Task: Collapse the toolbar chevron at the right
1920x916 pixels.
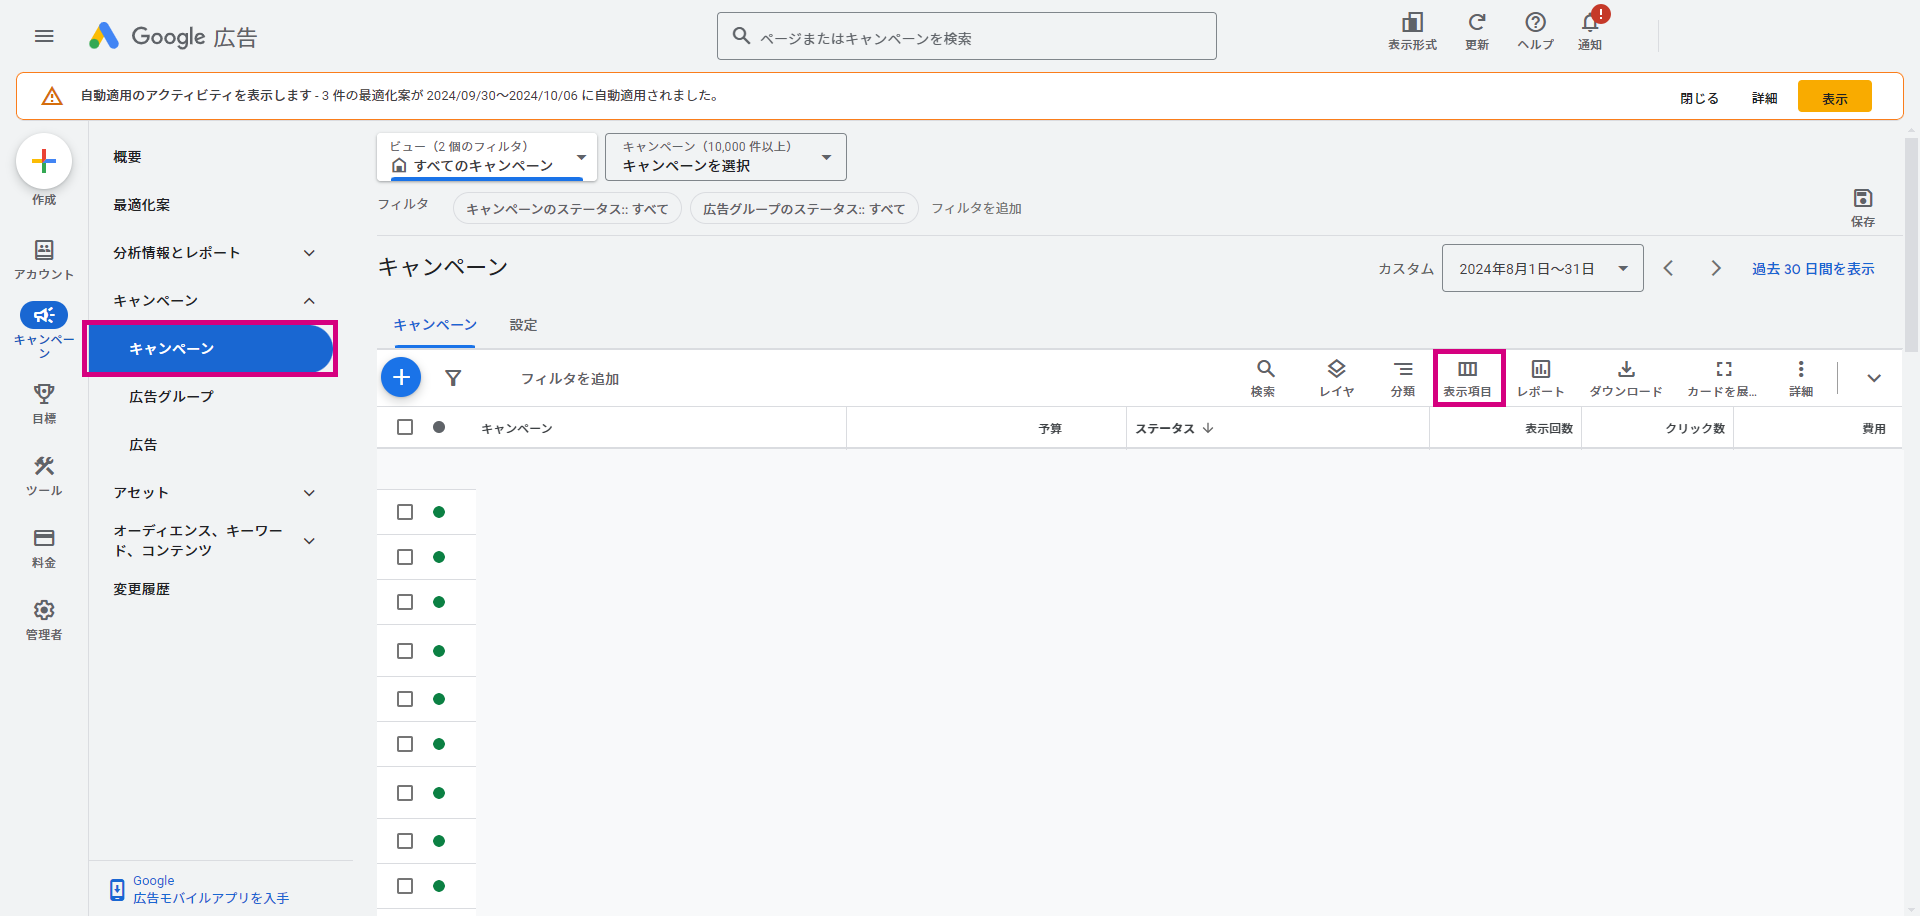Action: click(1874, 378)
